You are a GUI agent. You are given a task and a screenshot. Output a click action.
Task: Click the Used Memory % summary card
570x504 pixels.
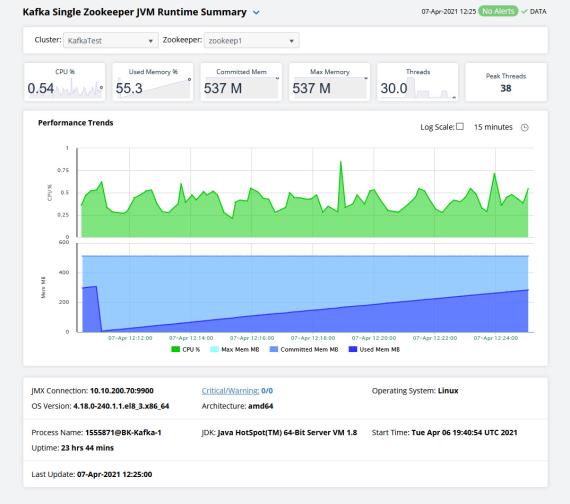click(153, 82)
